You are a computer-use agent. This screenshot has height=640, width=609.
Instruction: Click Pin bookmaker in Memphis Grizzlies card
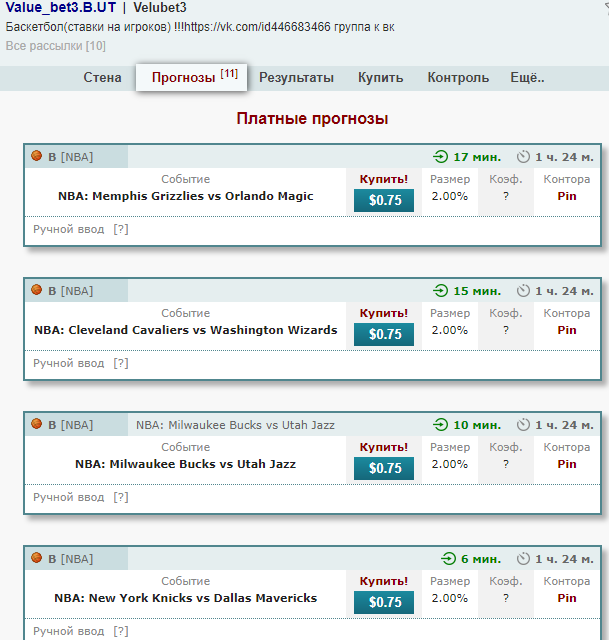click(x=567, y=196)
